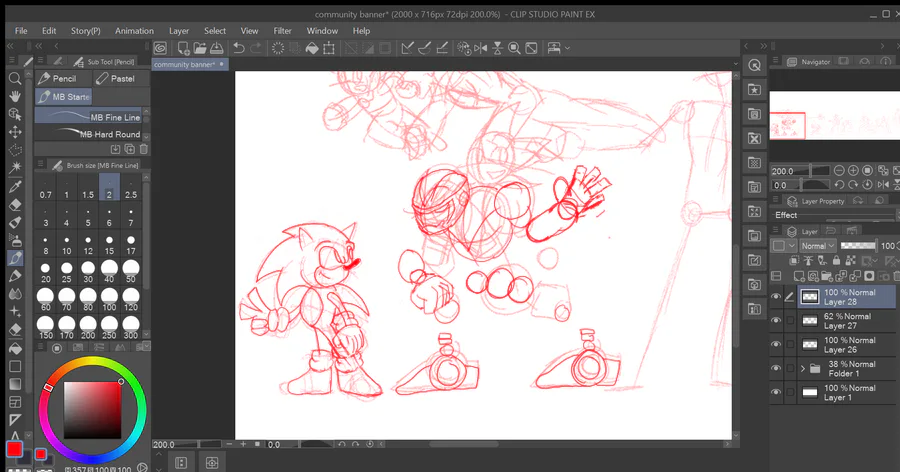Hide Layer 26 using its eye icon
Screen dimensions: 900x472
tap(776, 345)
